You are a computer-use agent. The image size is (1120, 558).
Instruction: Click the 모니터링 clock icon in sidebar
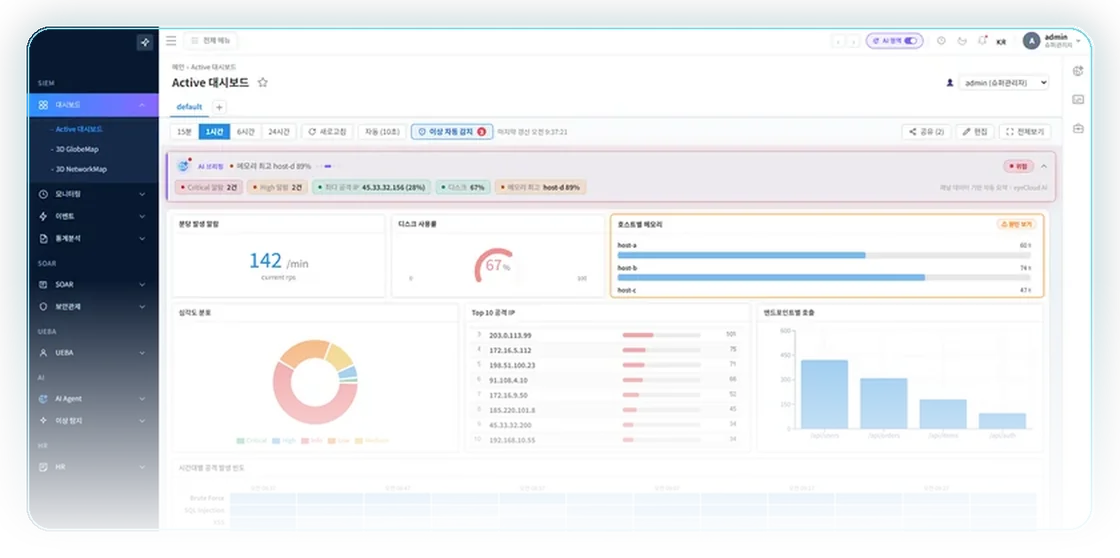(x=44, y=194)
